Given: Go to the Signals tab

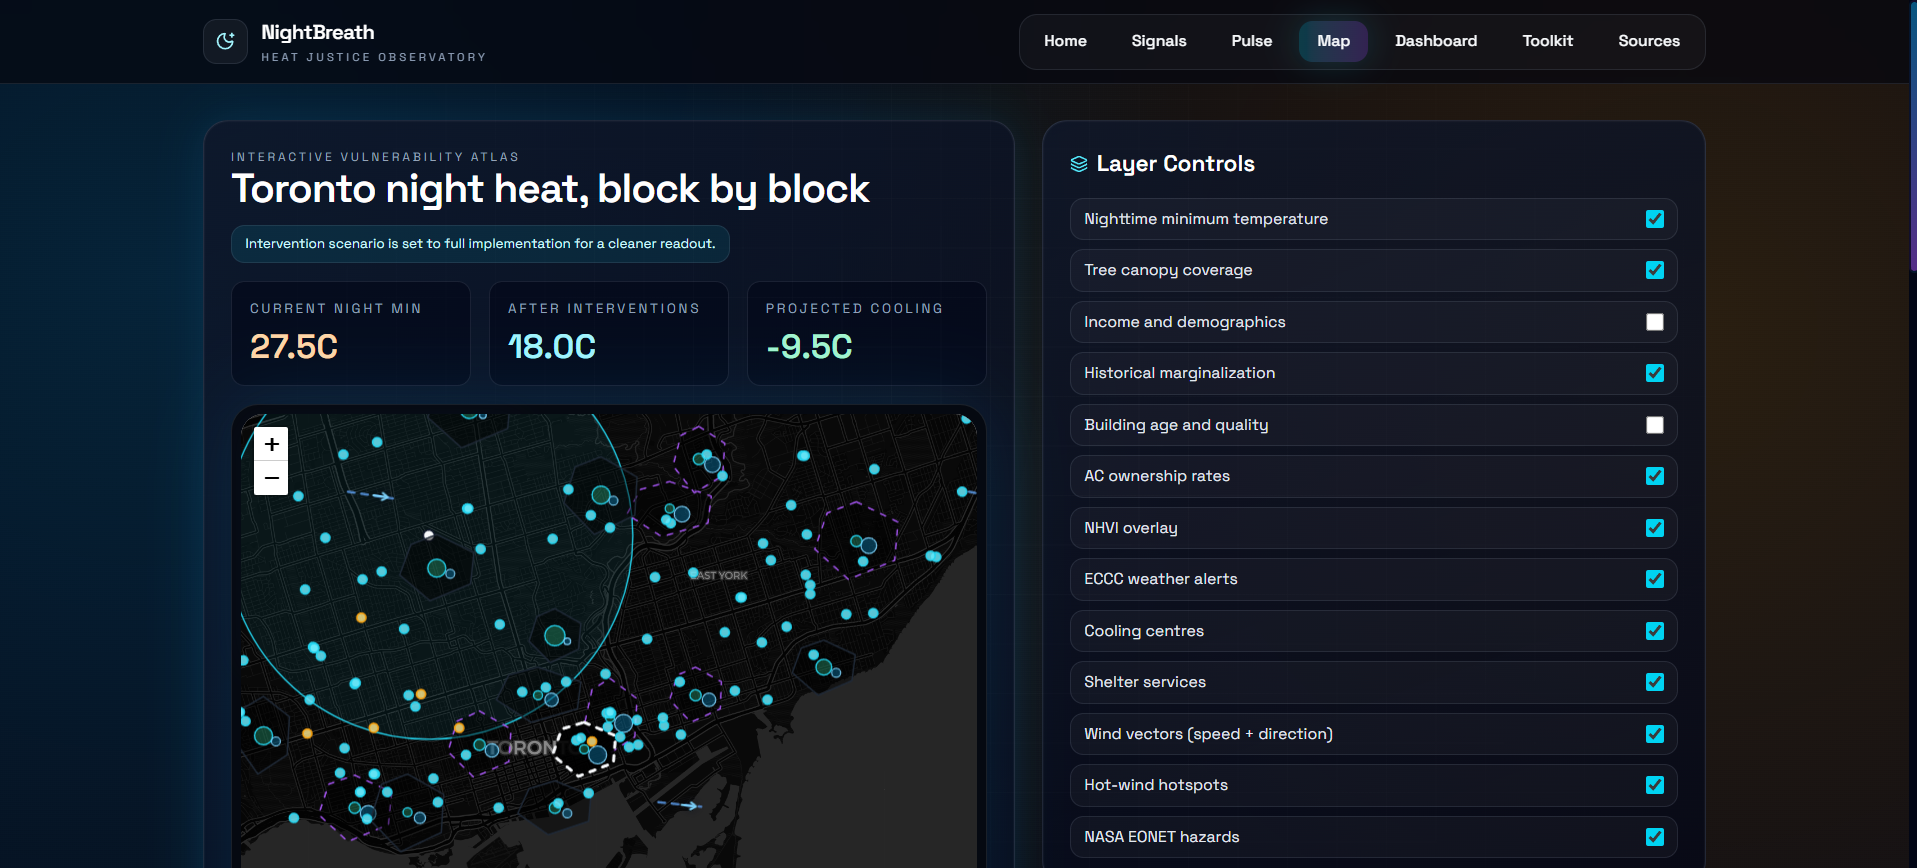Looking at the screenshot, I should click(x=1158, y=41).
